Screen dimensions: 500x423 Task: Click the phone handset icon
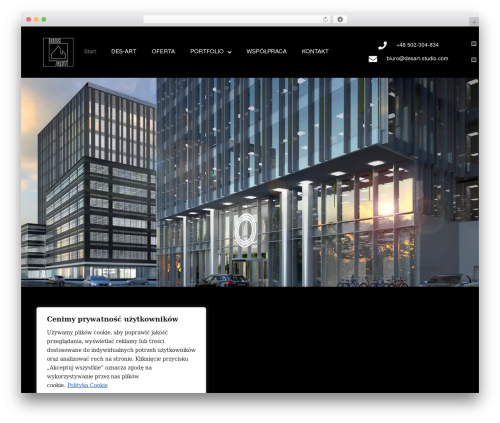[382, 45]
